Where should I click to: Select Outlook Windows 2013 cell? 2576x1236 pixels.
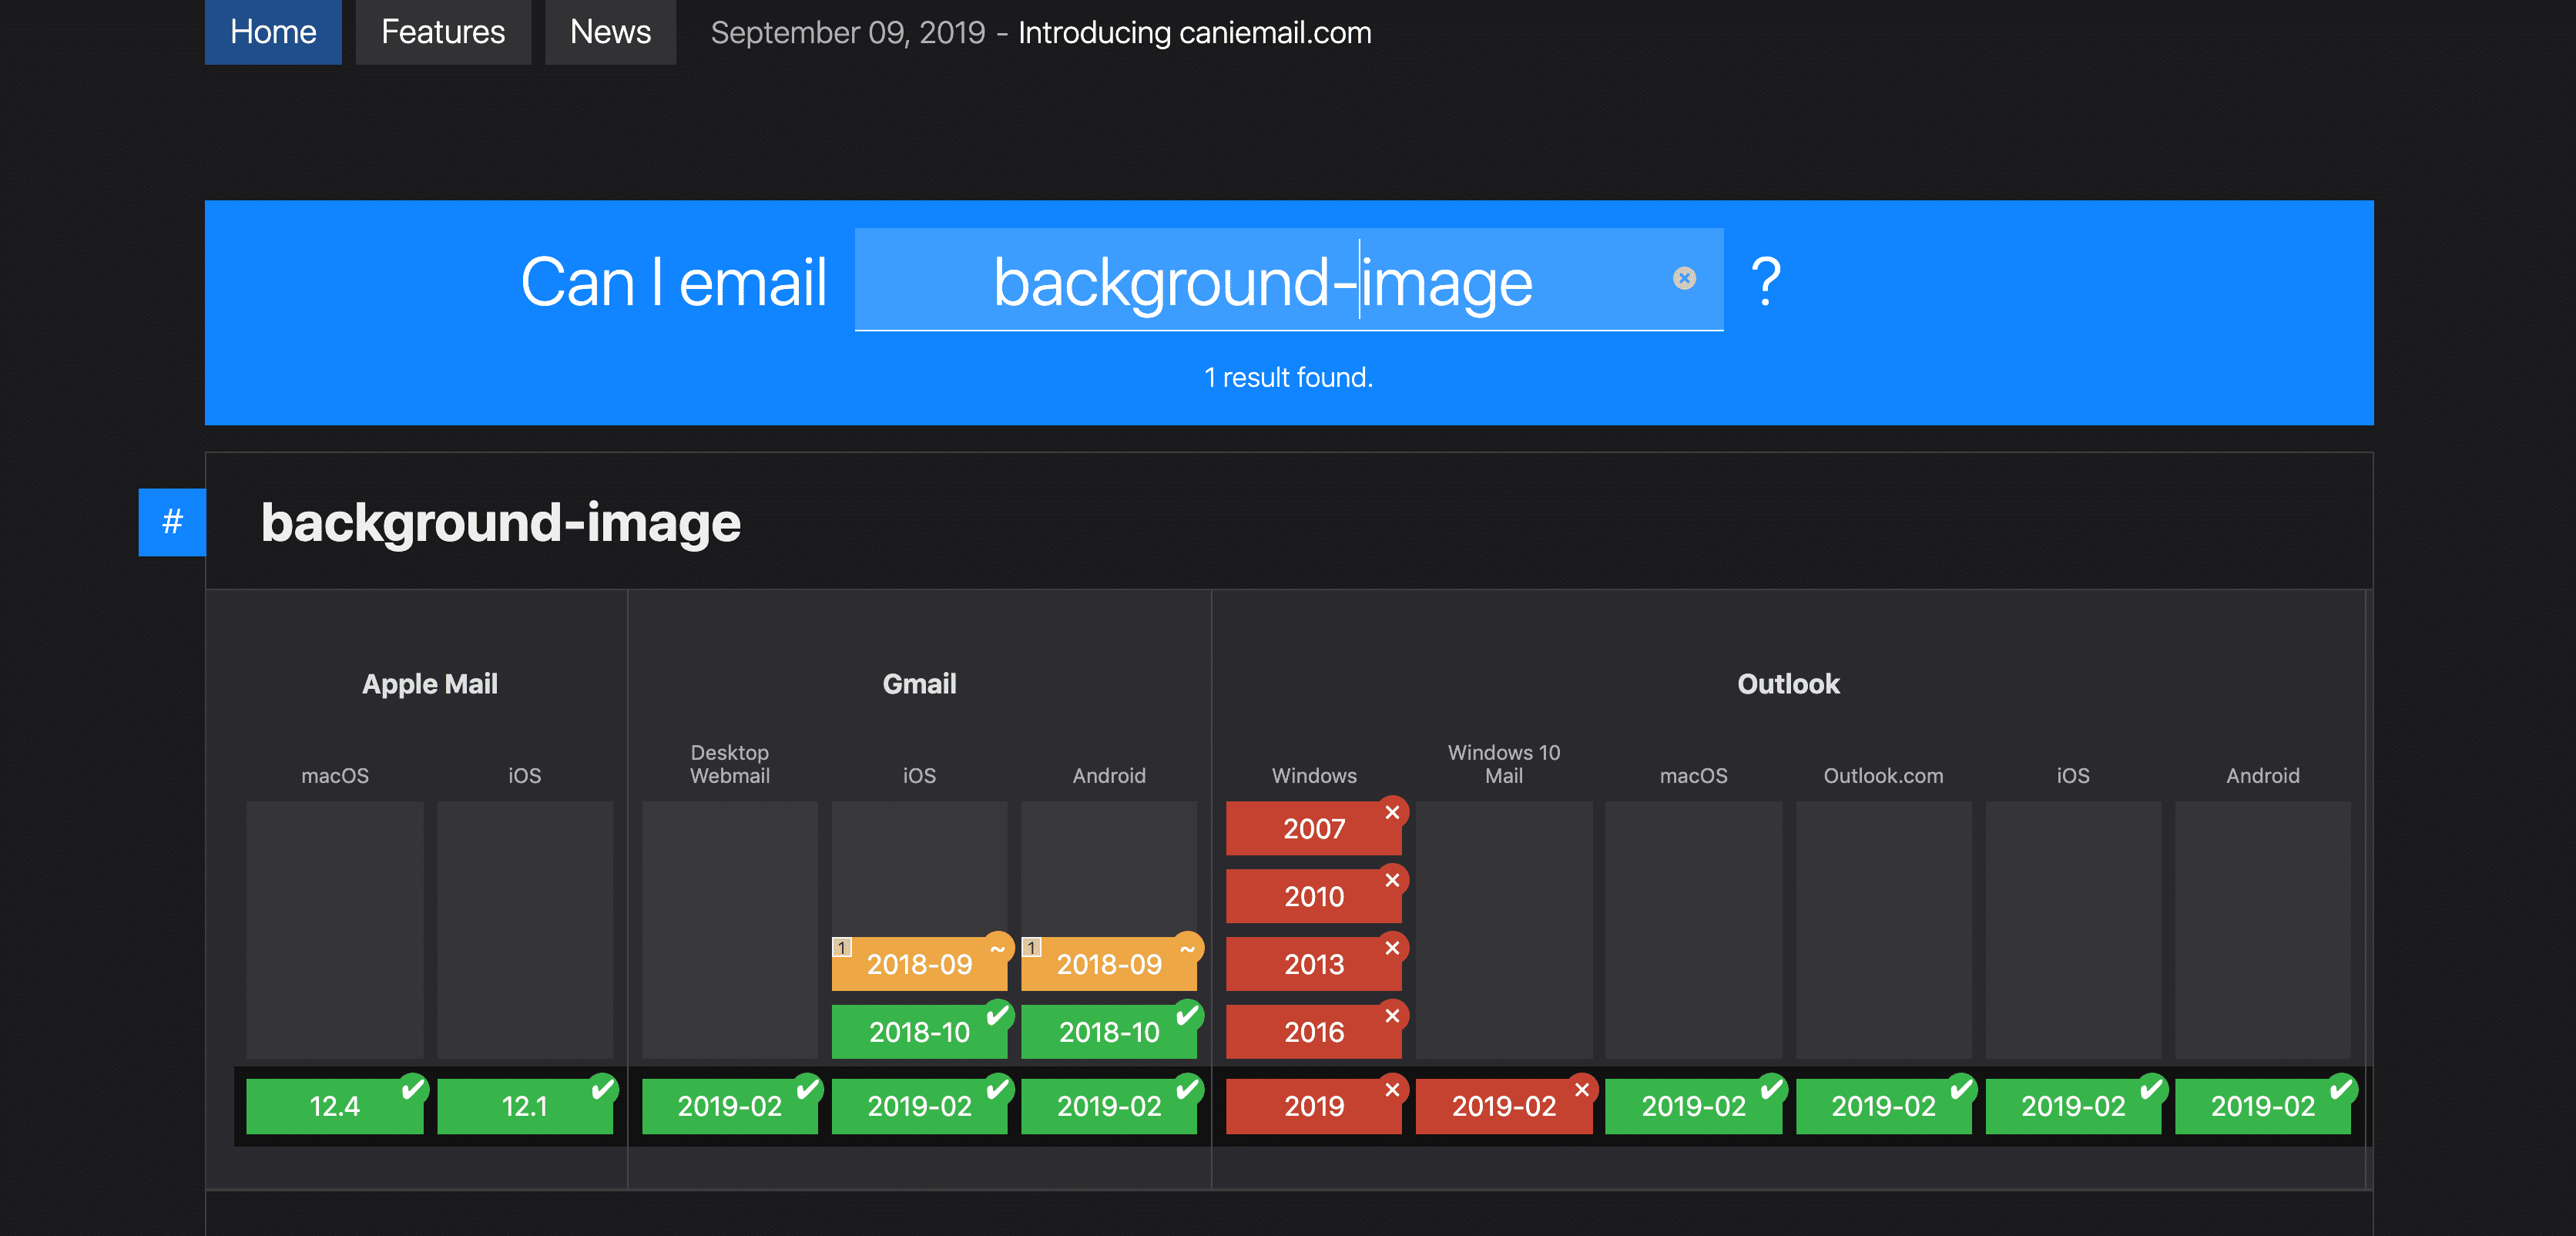tap(1314, 964)
